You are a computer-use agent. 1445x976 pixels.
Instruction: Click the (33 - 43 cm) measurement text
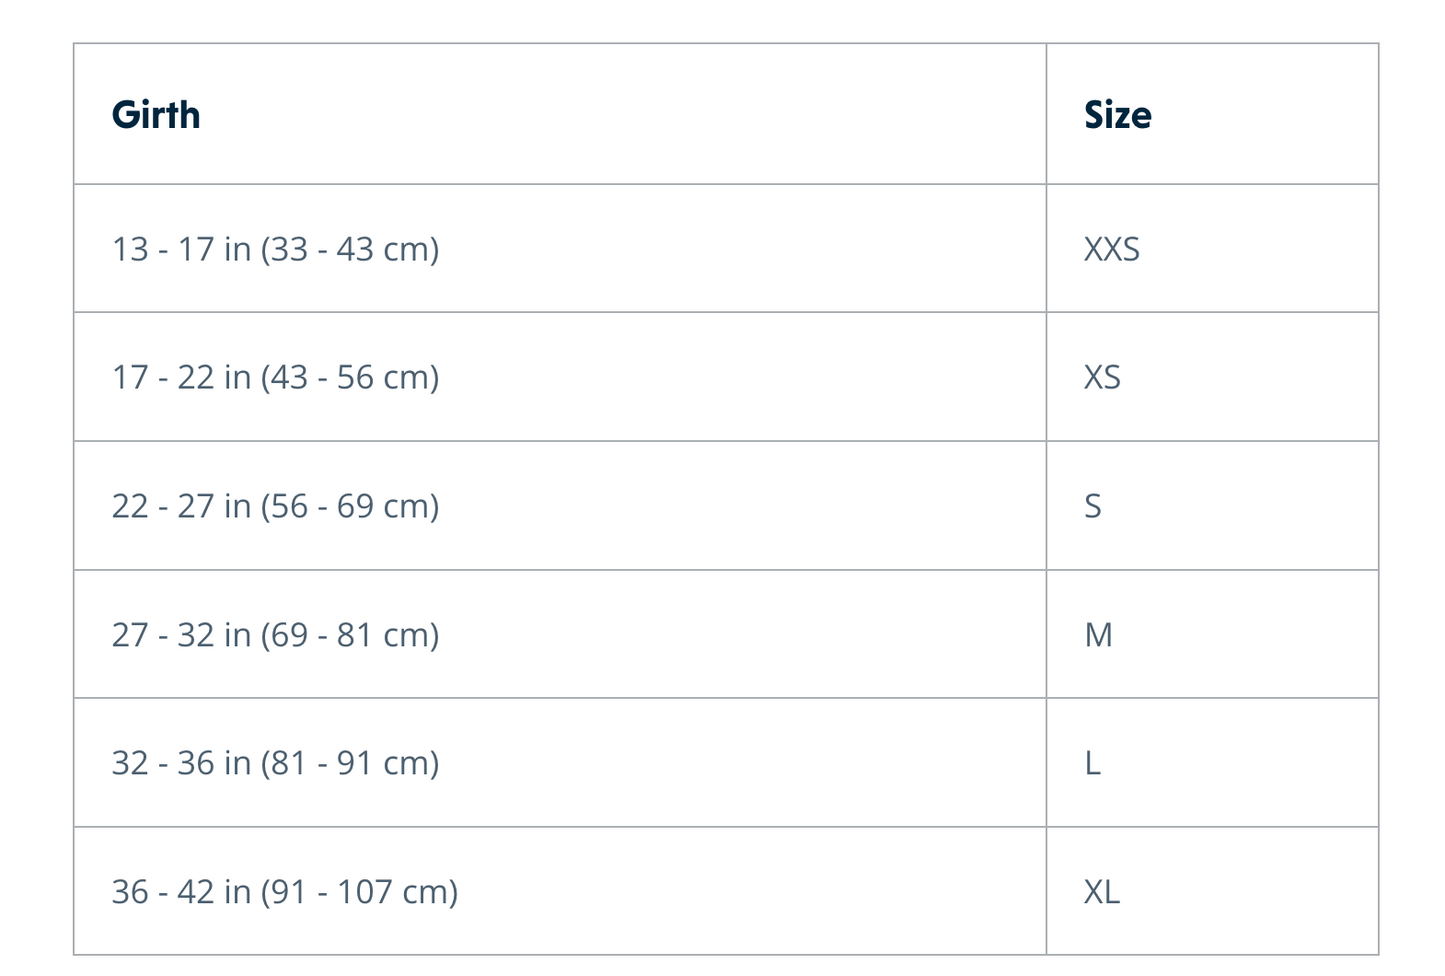click(350, 249)
